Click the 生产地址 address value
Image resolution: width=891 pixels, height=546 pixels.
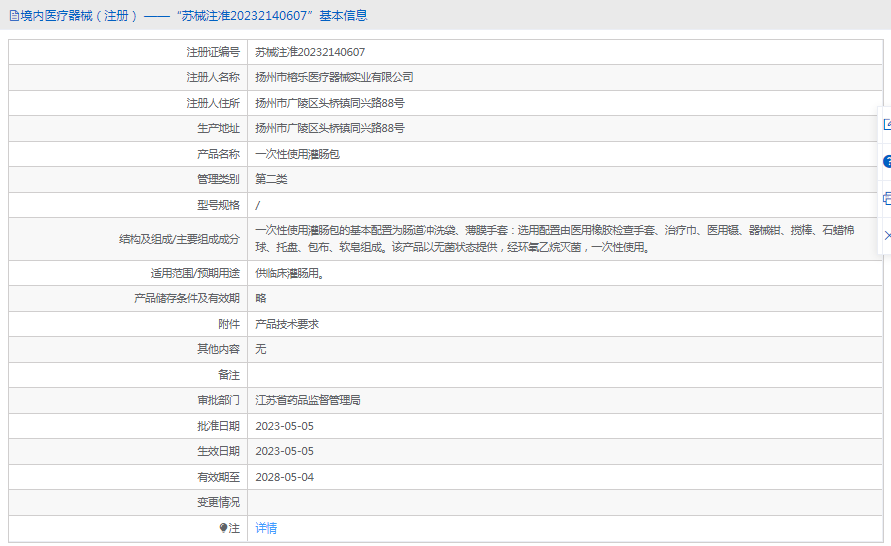330,128
